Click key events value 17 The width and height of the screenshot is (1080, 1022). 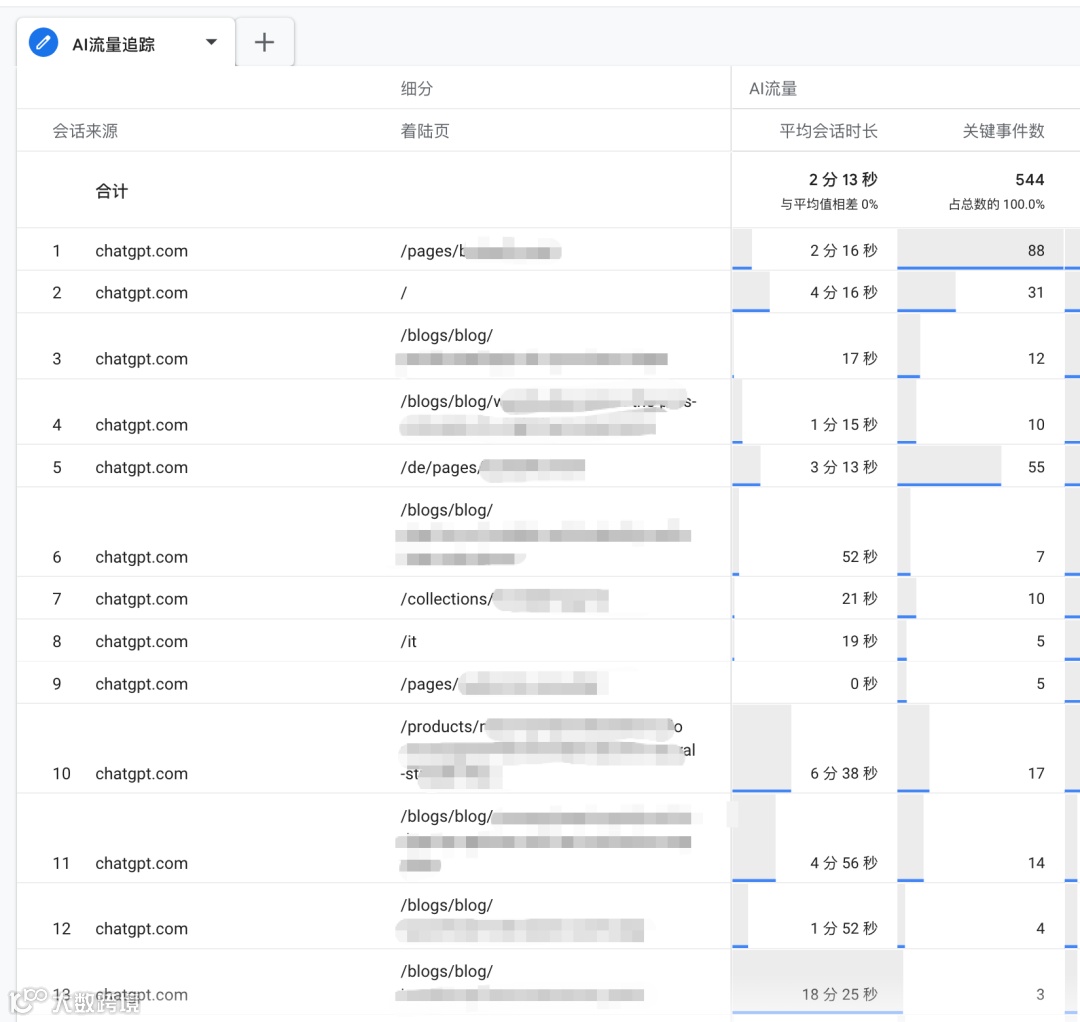pos(1036,773)
